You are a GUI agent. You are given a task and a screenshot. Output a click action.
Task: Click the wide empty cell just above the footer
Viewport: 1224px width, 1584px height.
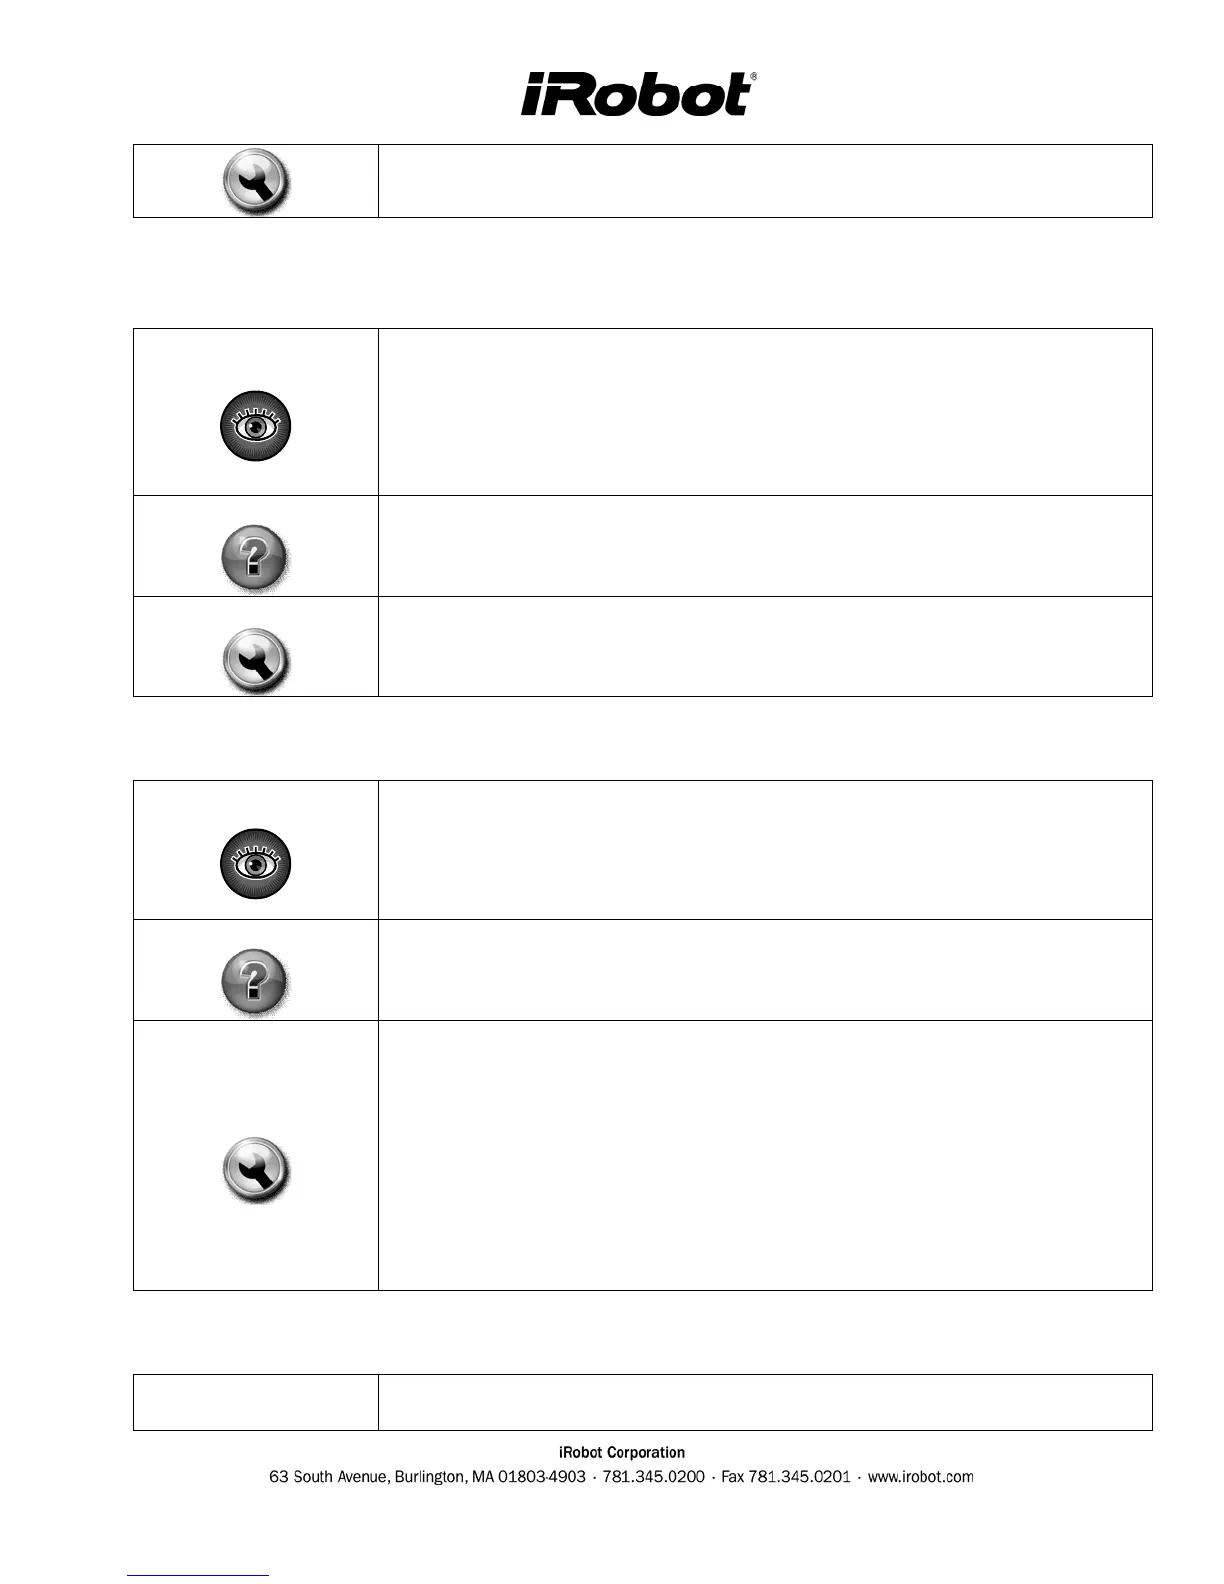(x=765, y=1402)
